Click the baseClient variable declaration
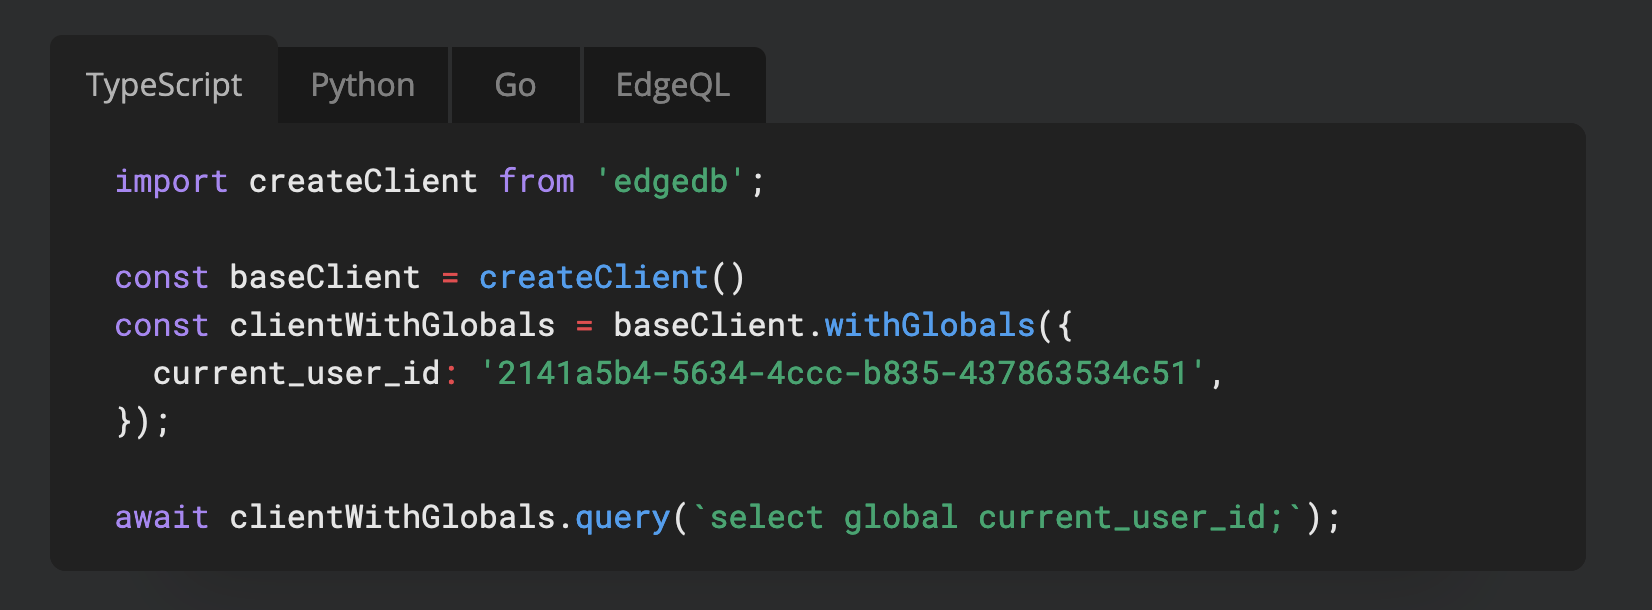The height and width of the screenshot is (610, 1652). 324,277
